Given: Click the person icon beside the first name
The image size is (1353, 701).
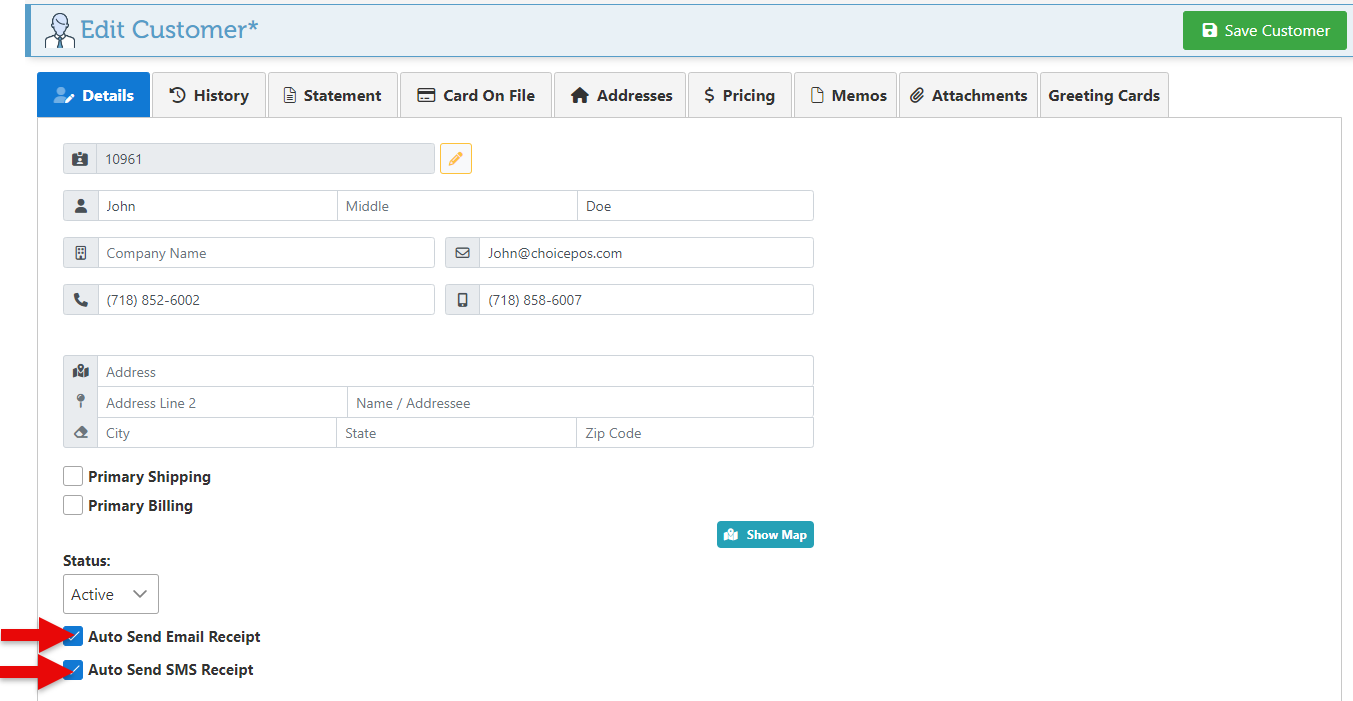Looking at the screenshot, I should 81,206.
